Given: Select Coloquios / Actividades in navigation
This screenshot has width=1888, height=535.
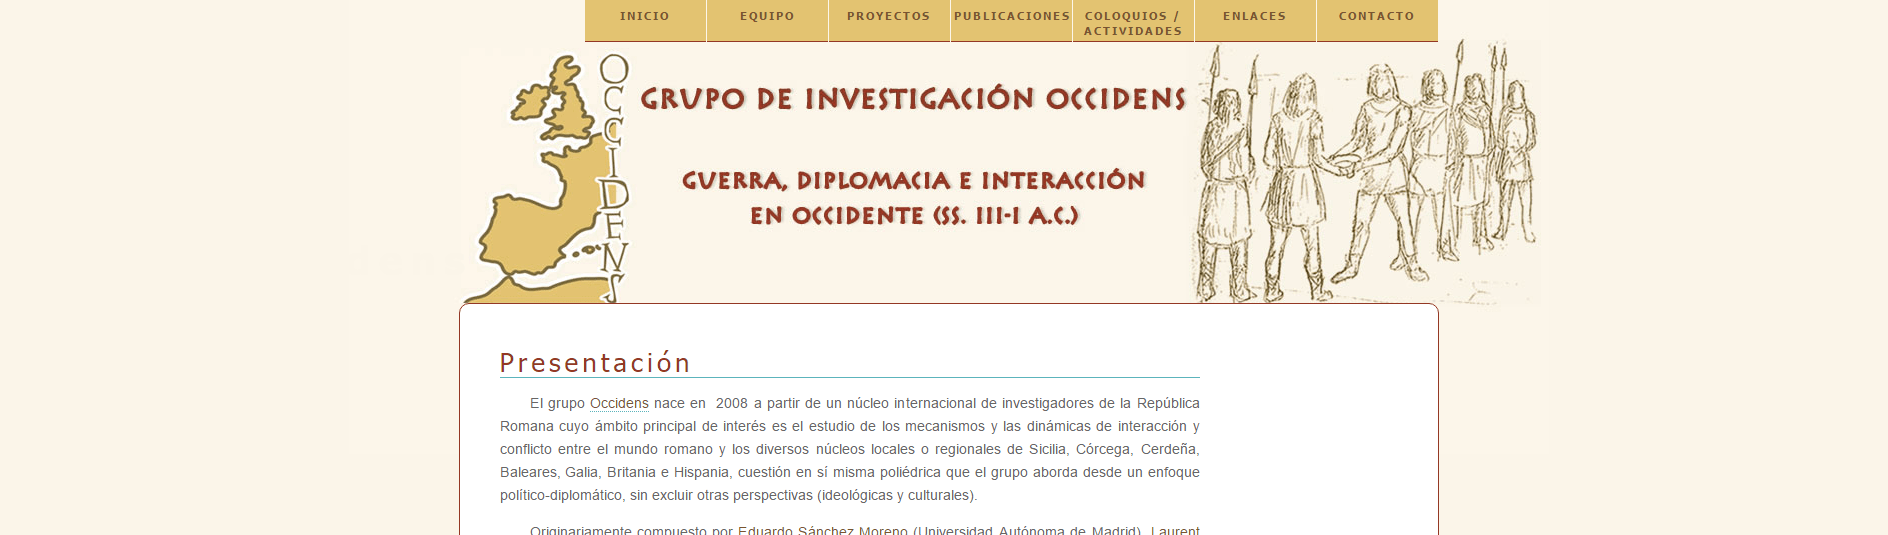Looking at the screenshot, I should pos(1133,23).
